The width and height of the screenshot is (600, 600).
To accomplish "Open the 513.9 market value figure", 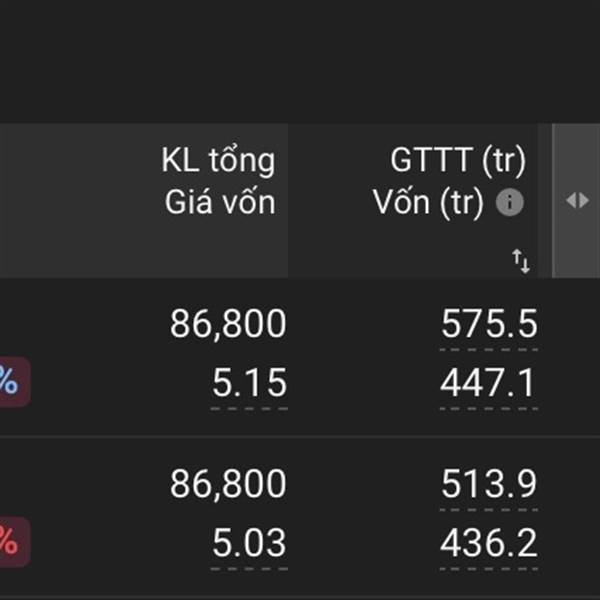I will pos(489,484).
